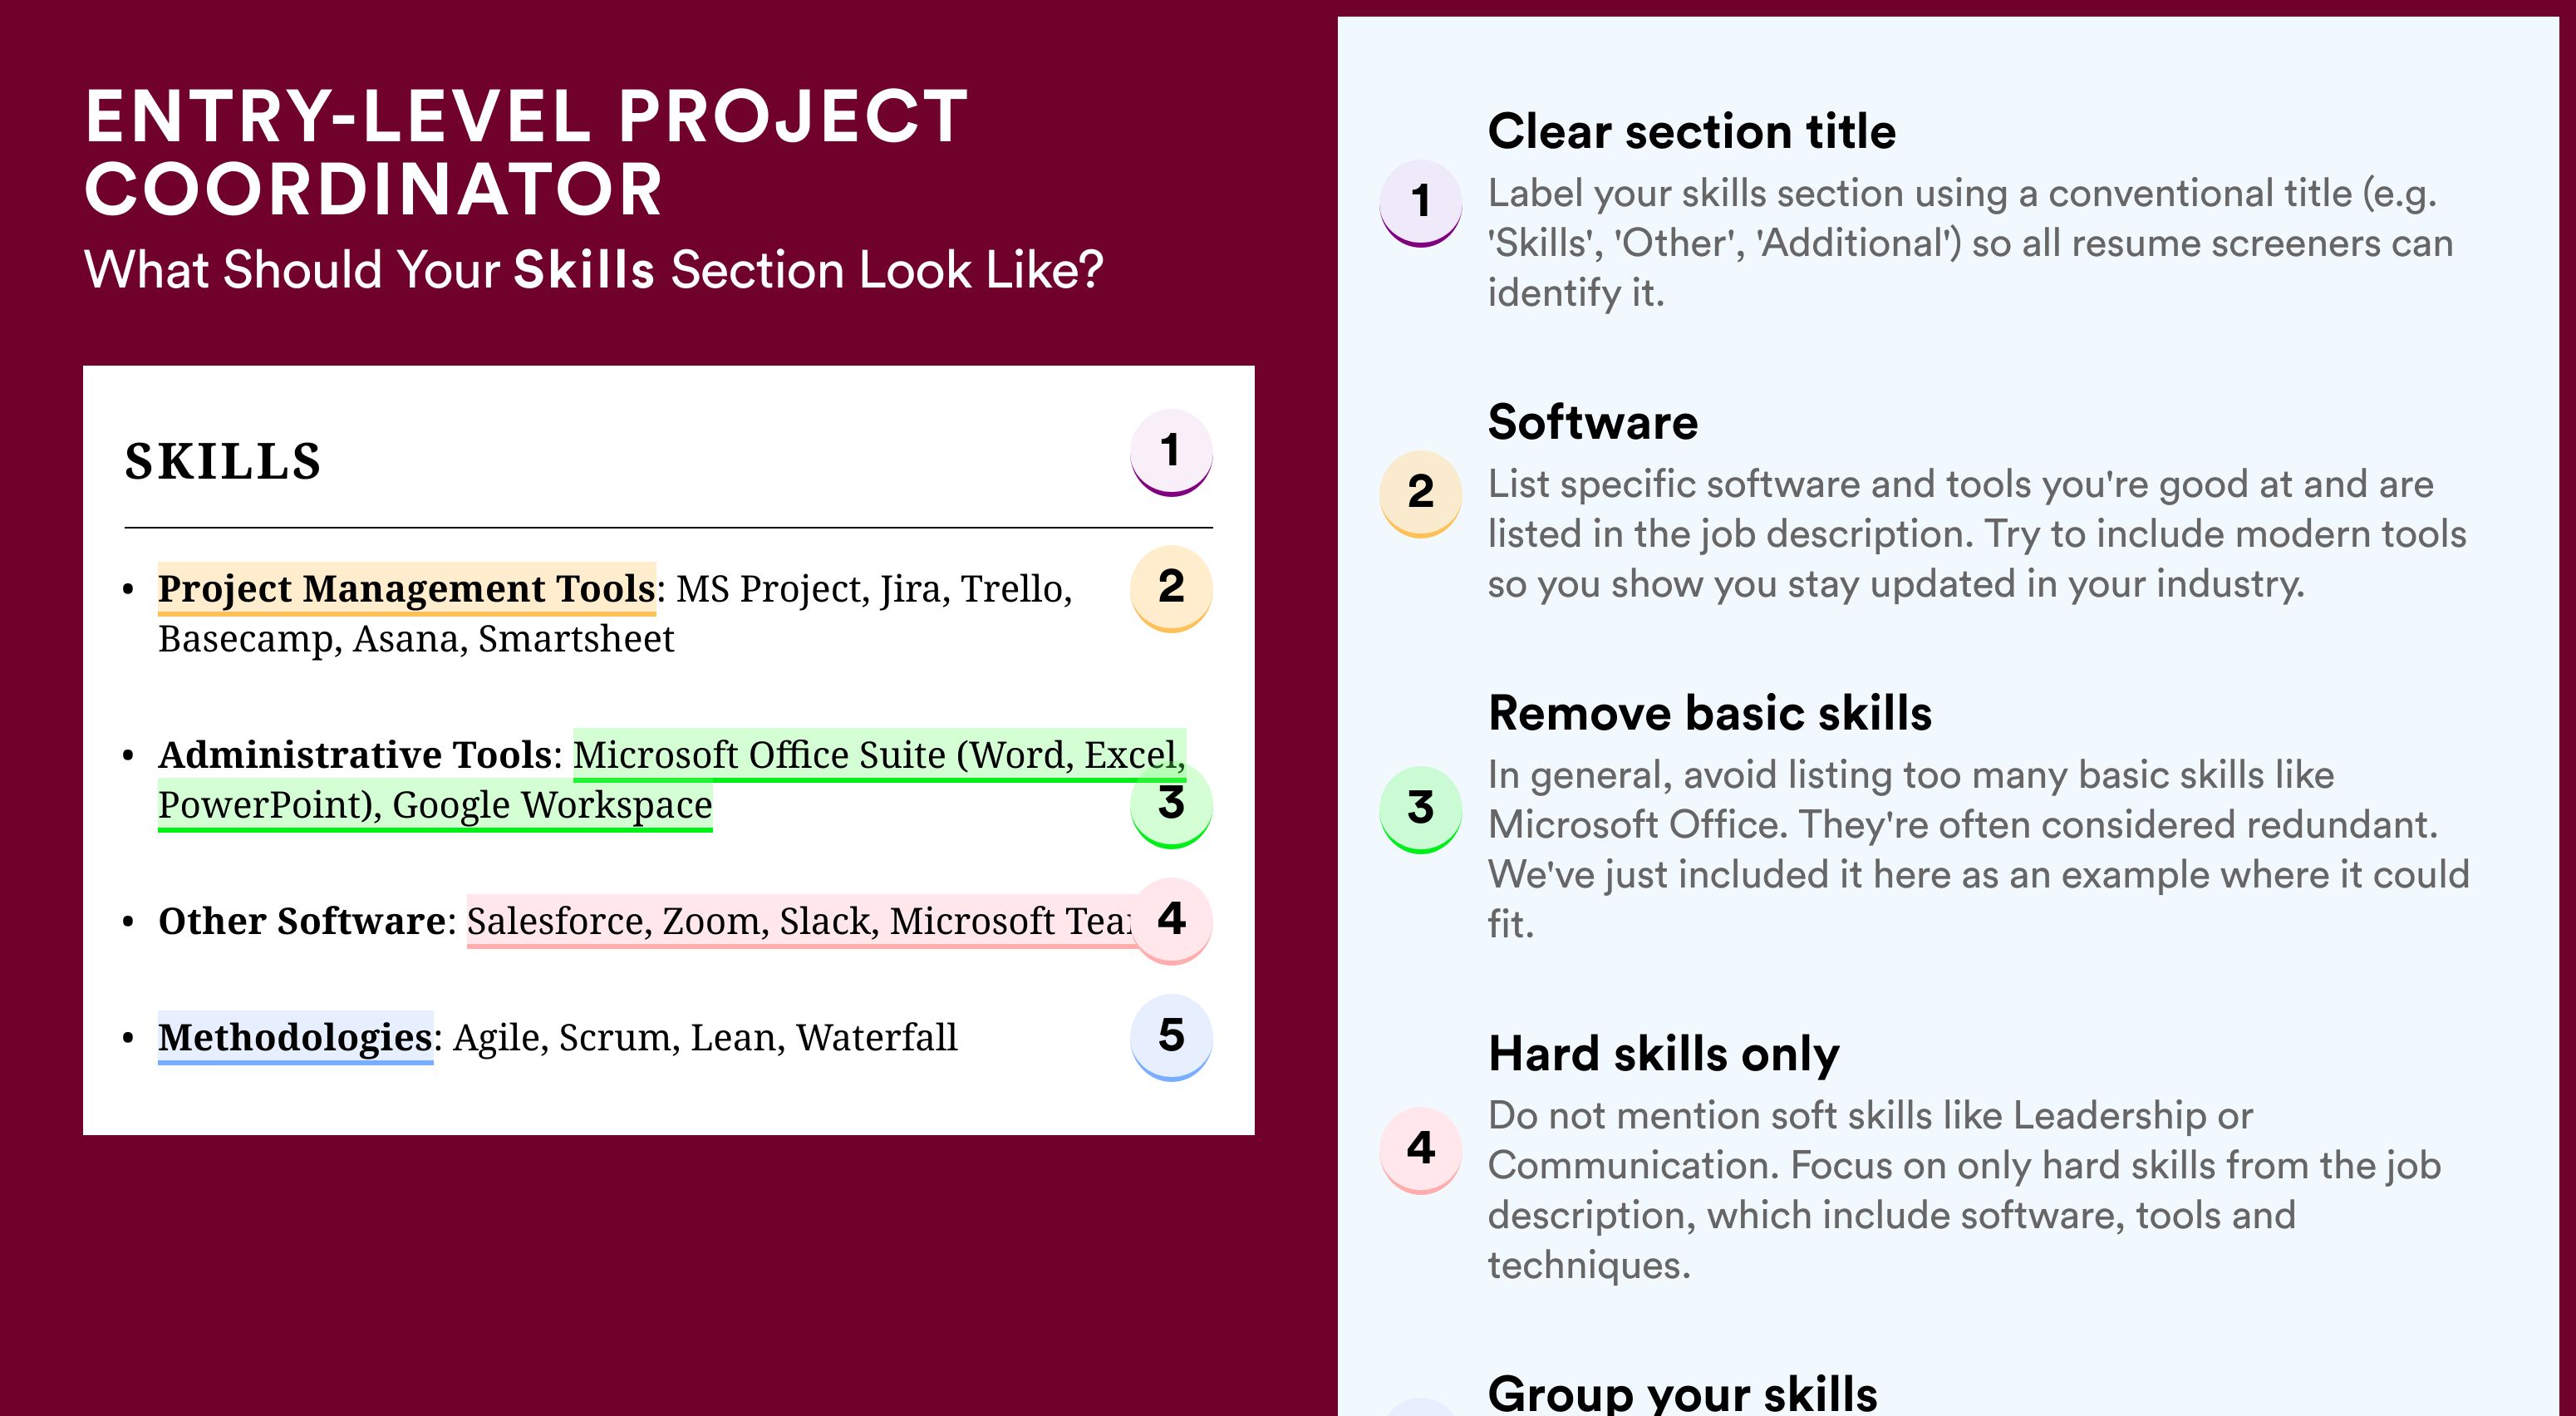
Task: Select the blue number 5 badge beside Methodologies
Action: click(1171, 1036)
